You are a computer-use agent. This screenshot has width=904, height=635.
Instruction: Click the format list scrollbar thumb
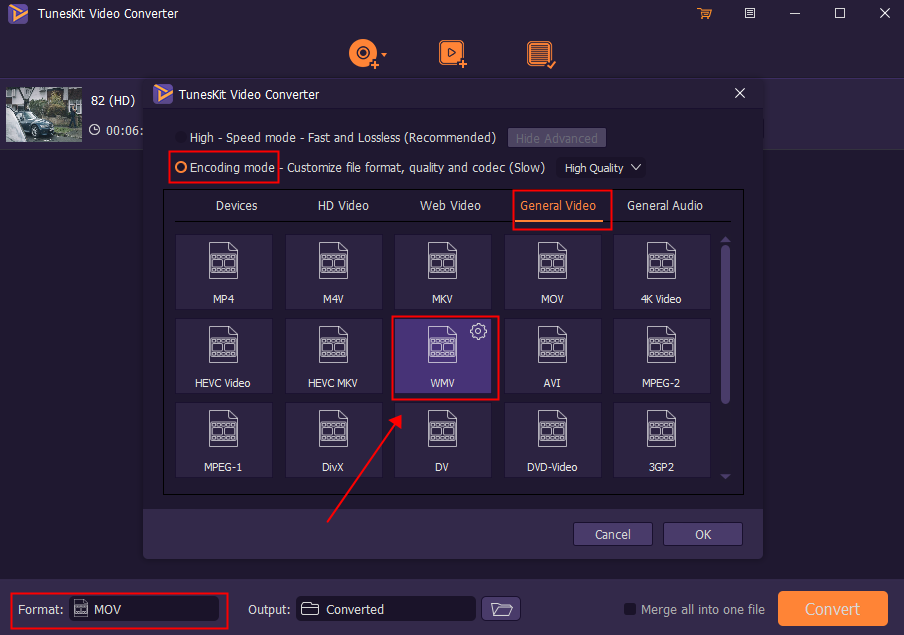725,325
